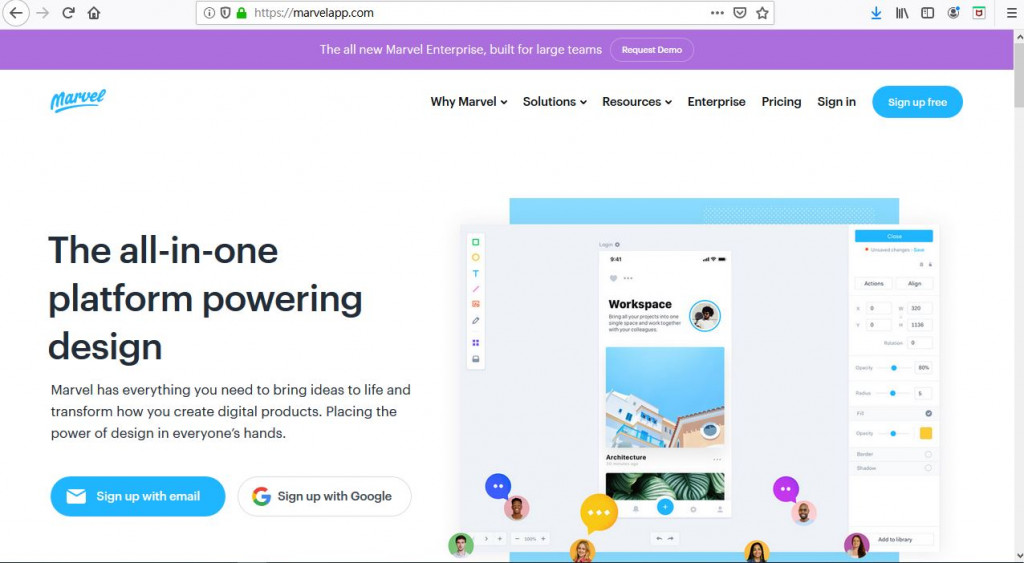Toggle the Fill checkmark in mockup panel

coord(928,413)
